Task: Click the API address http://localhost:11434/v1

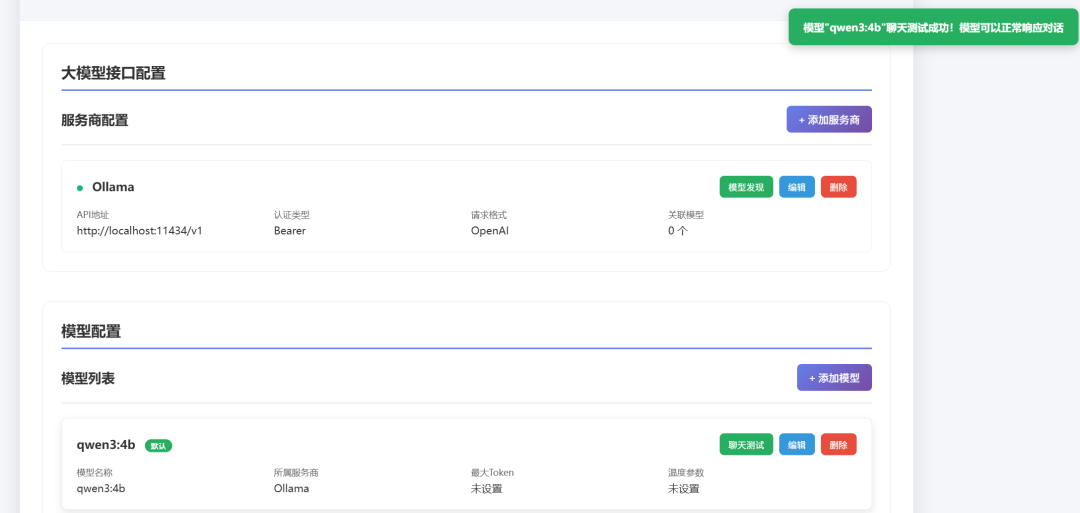Action: [140, 230]
